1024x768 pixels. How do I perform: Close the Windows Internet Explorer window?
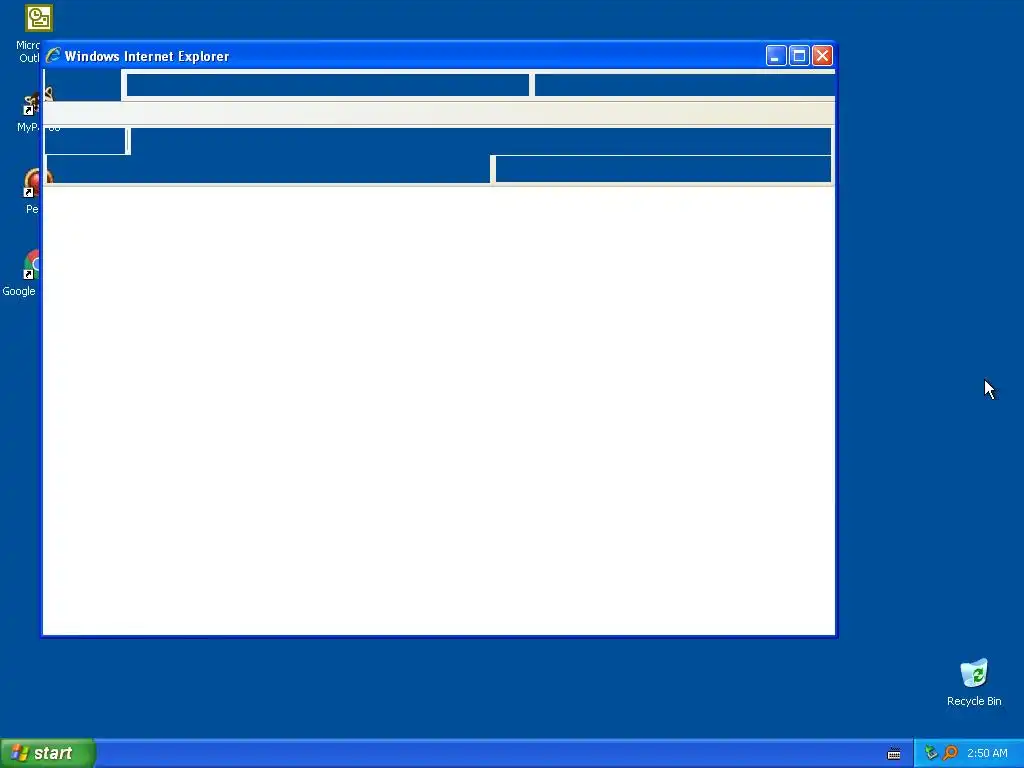[x=822, y=56]
